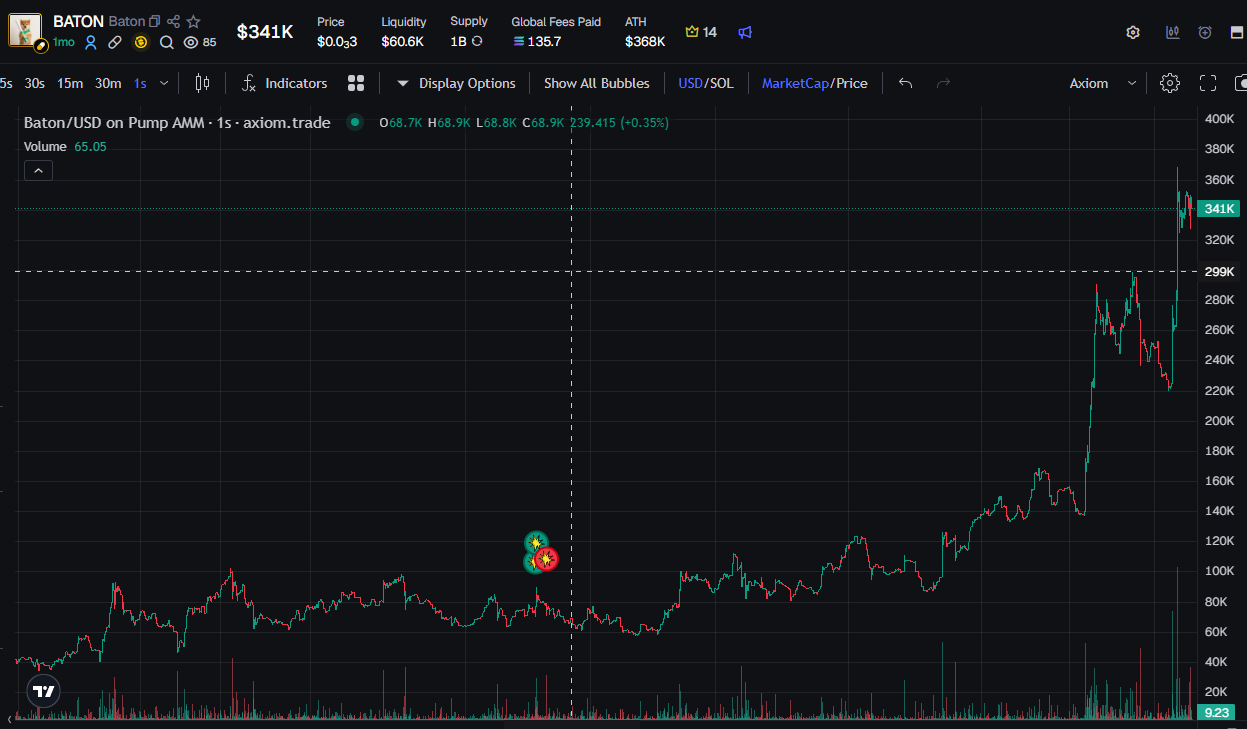Switch chart currency to USD
The height and width of the screenshot is (729, 1247).
click(x=690, y=83)
